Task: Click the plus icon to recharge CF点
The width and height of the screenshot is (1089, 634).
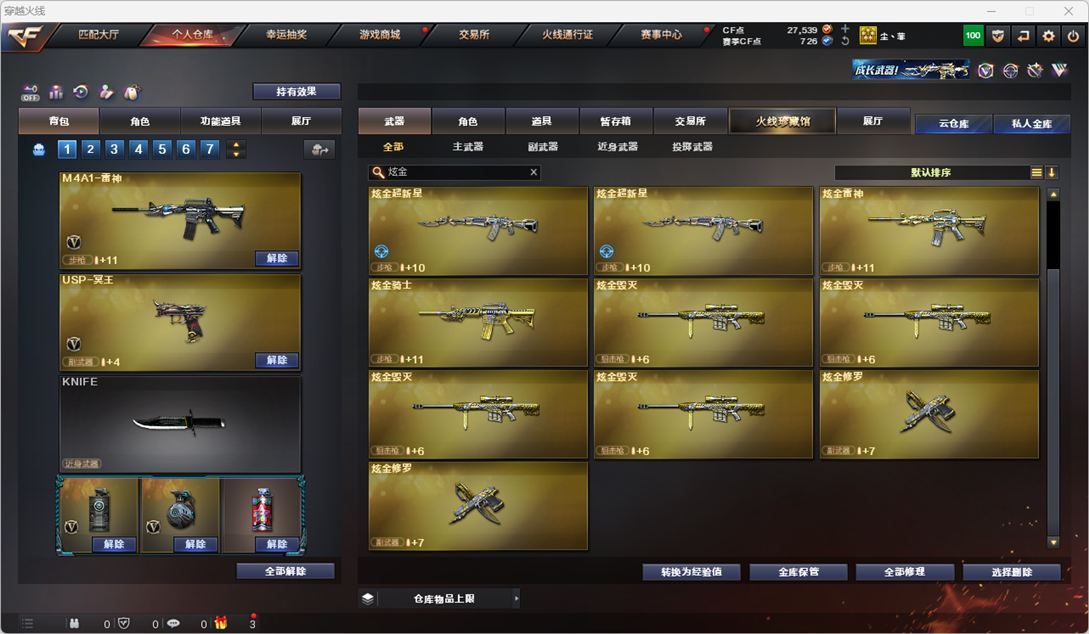Action: (845, 29)
